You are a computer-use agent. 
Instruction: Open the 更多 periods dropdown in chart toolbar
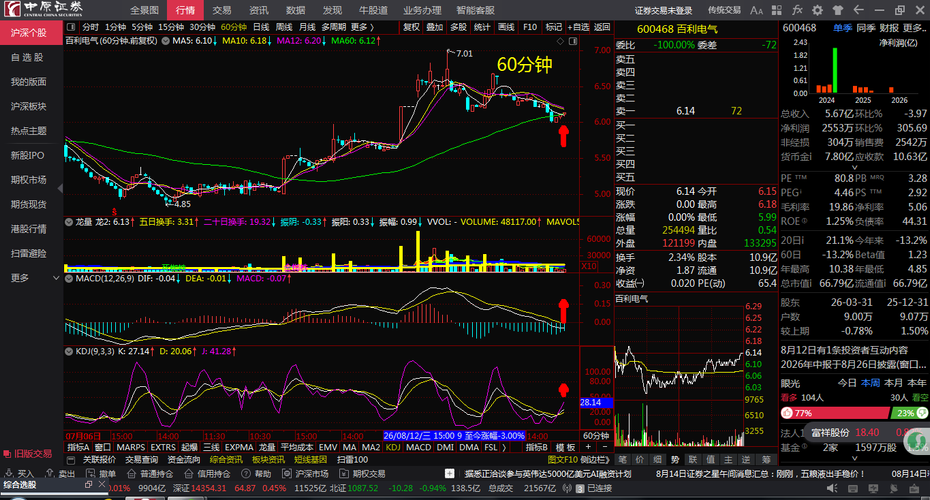point(362,27)
